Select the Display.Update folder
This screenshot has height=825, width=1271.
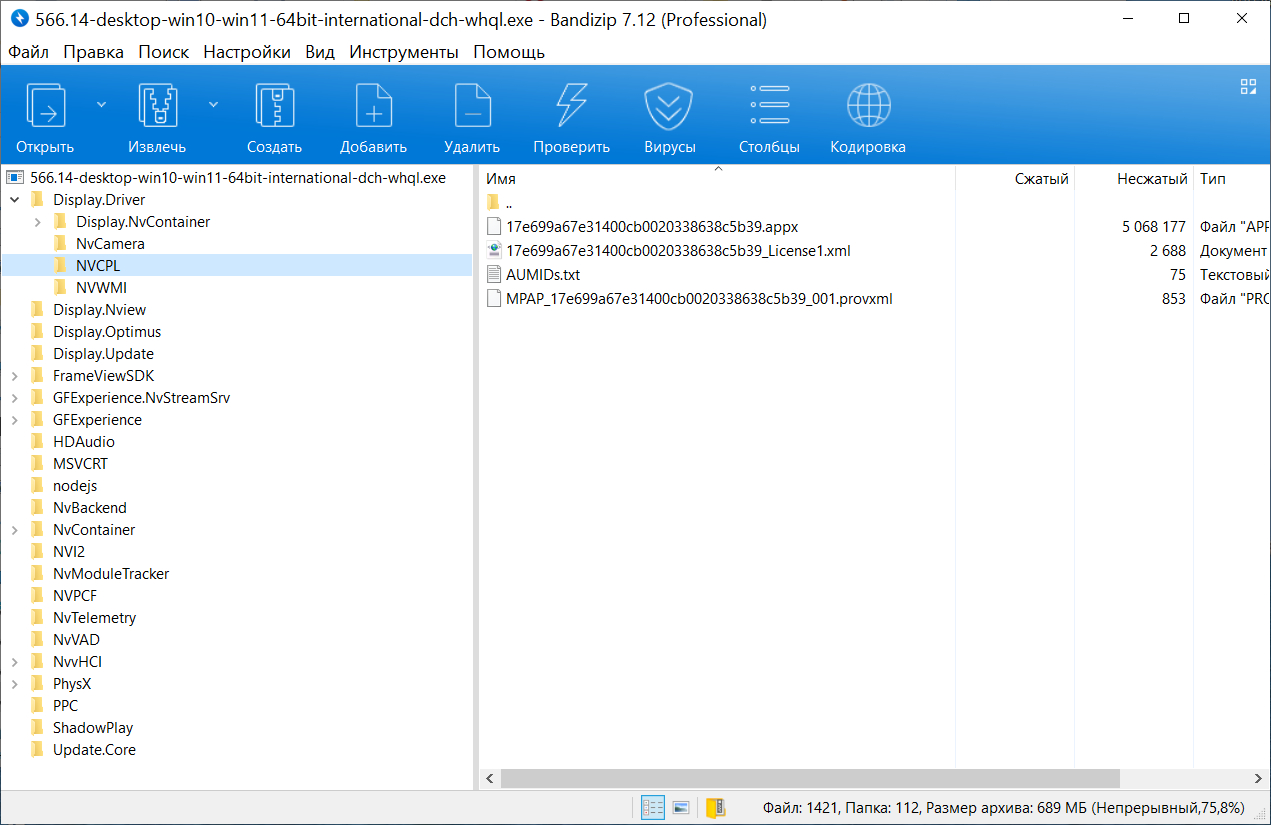[x=103, y=354]
